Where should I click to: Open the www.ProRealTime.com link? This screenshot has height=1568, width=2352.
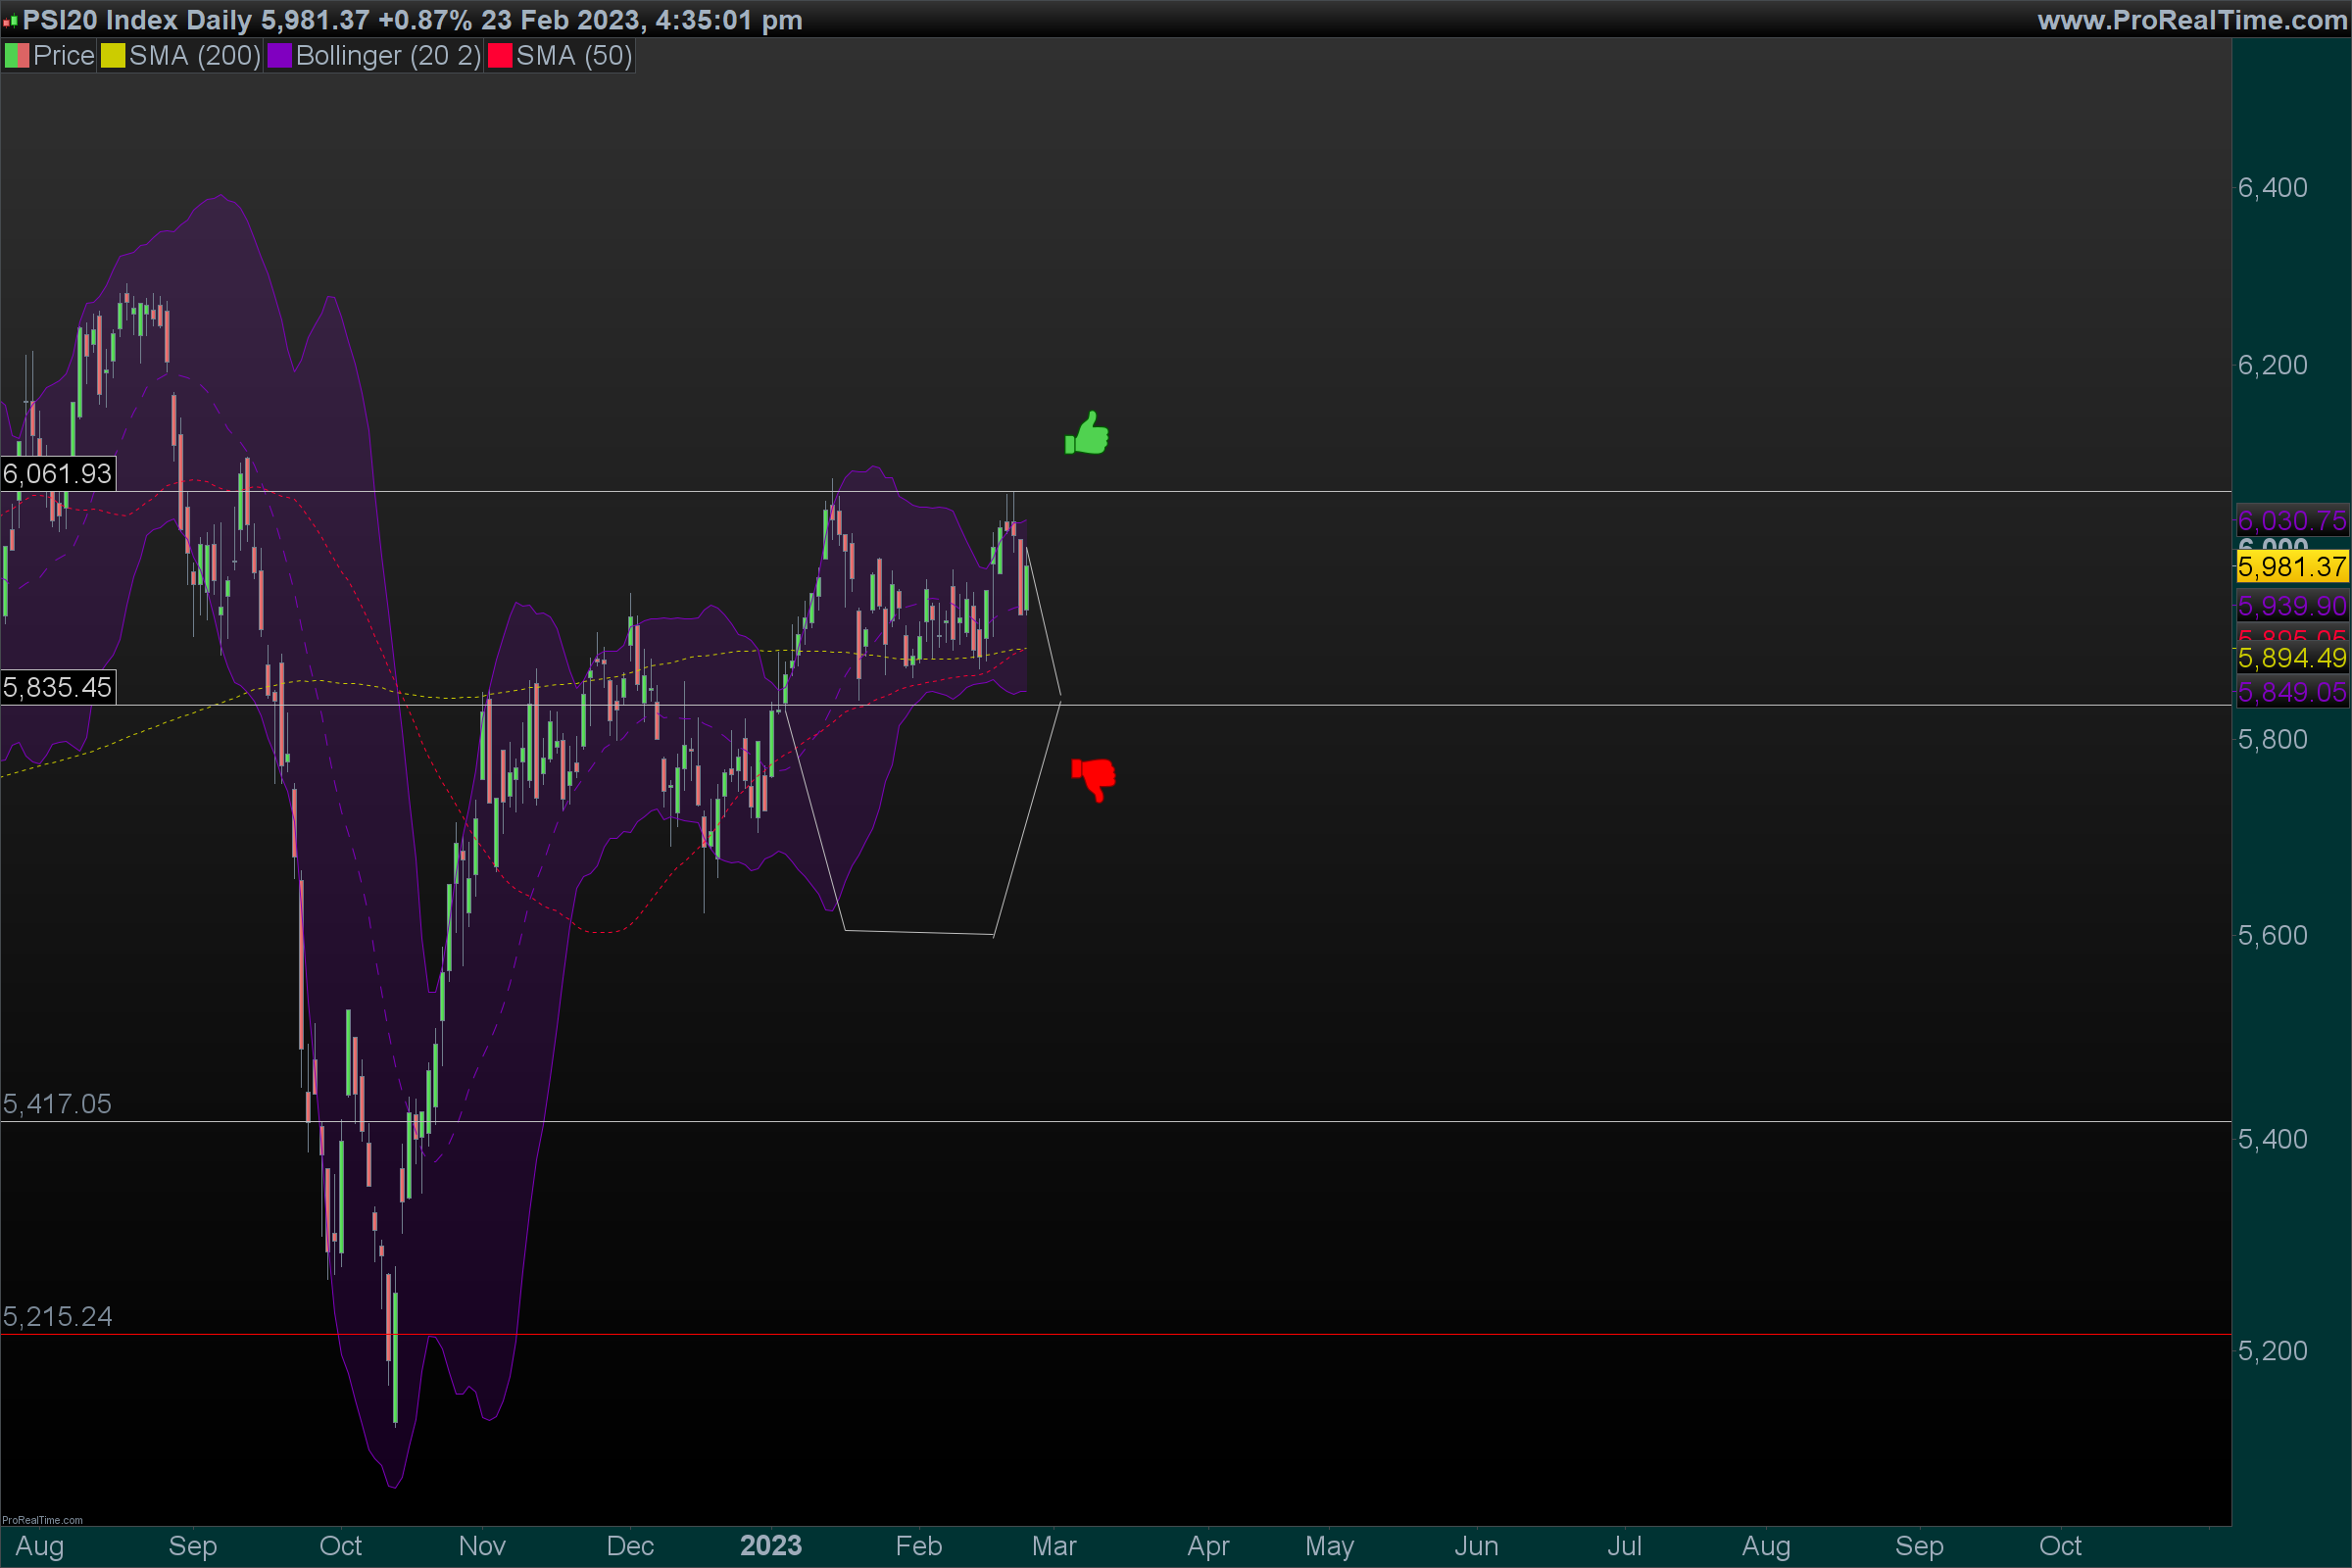[x=2191, y=20]
